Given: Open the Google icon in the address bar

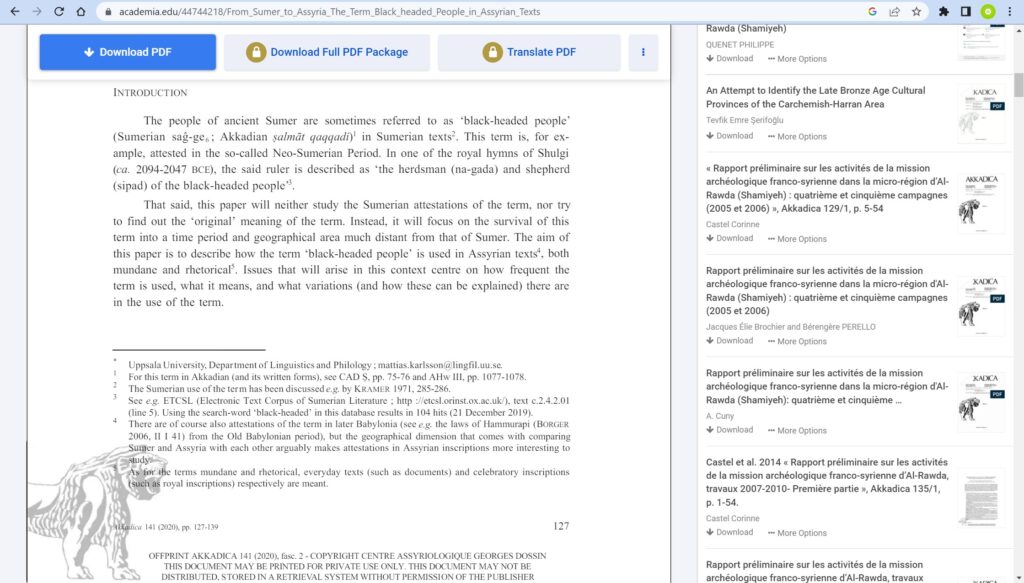Looking at the screenshot, I should 872,11.
